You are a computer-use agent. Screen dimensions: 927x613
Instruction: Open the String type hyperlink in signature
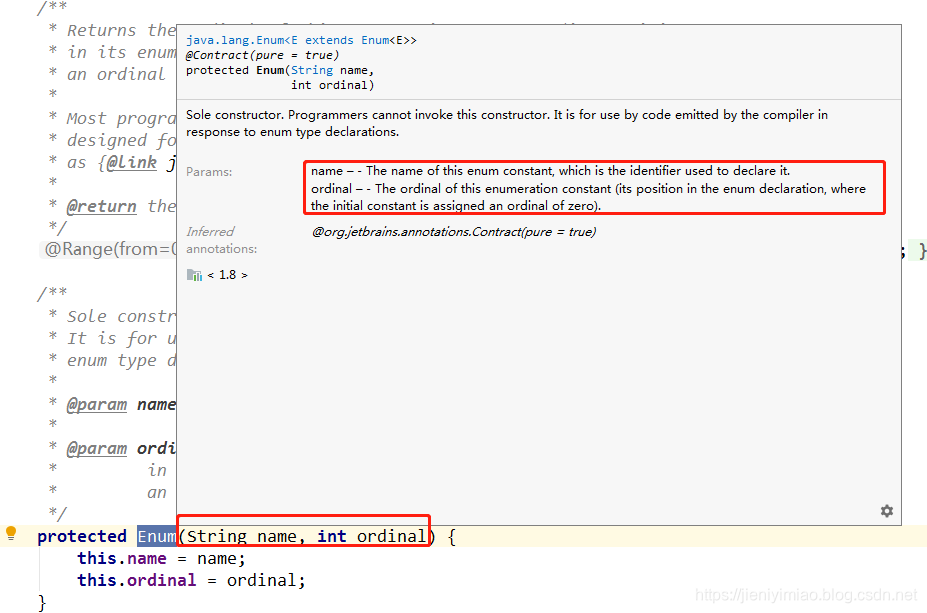[x=311, y=69]
